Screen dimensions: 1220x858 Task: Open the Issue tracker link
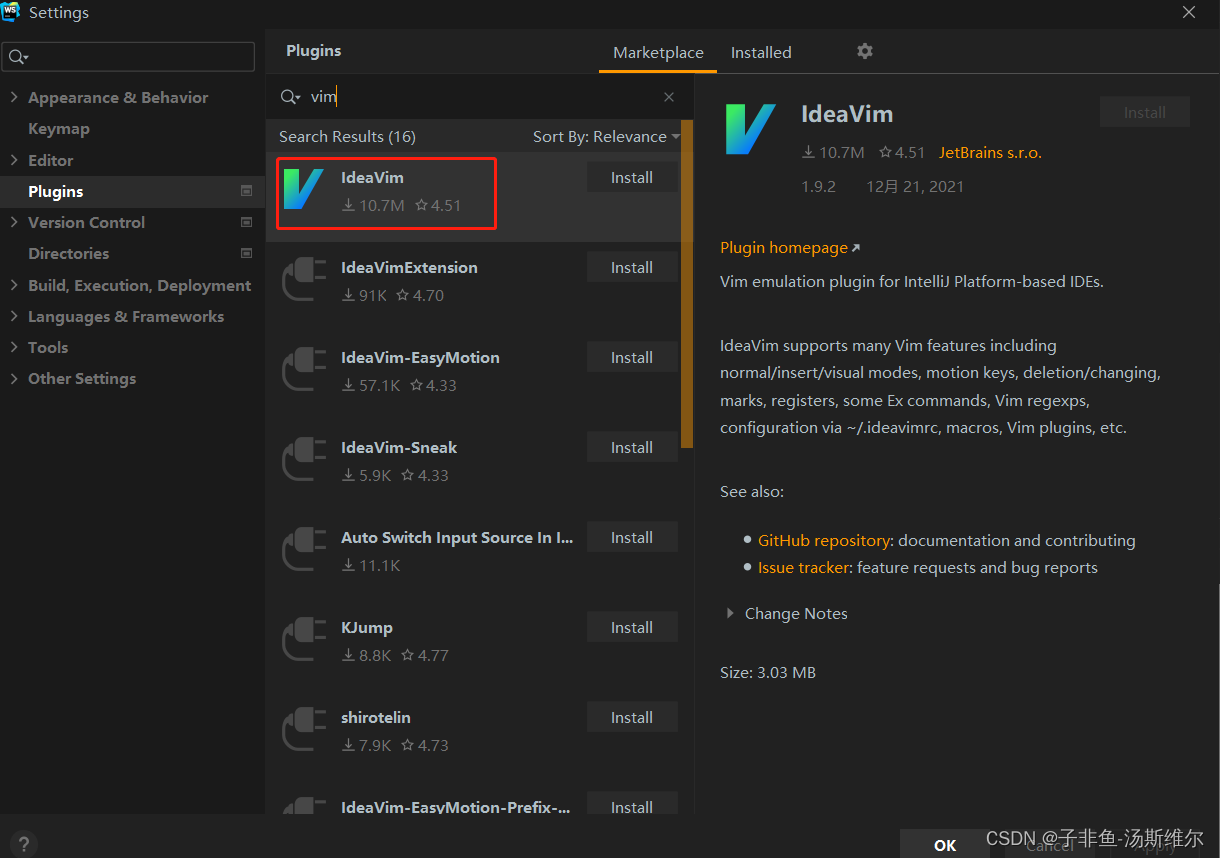click(x=803, y=567)
